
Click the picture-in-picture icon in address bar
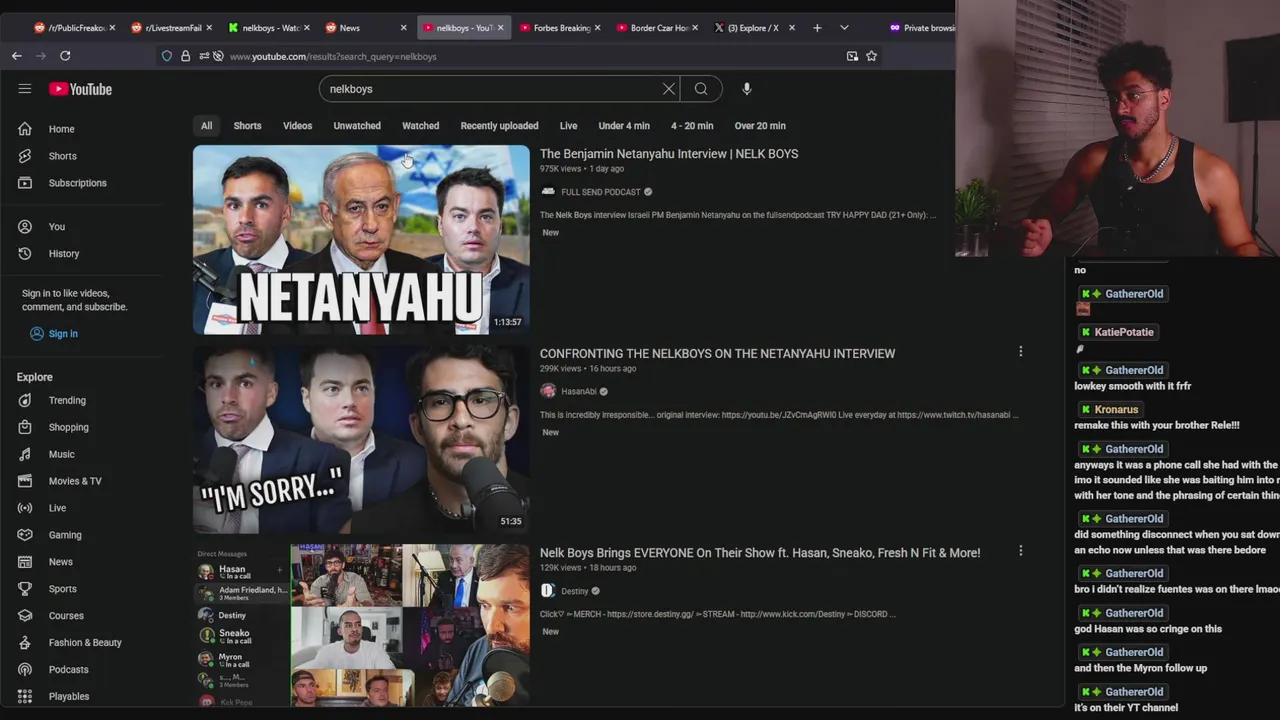852,56
